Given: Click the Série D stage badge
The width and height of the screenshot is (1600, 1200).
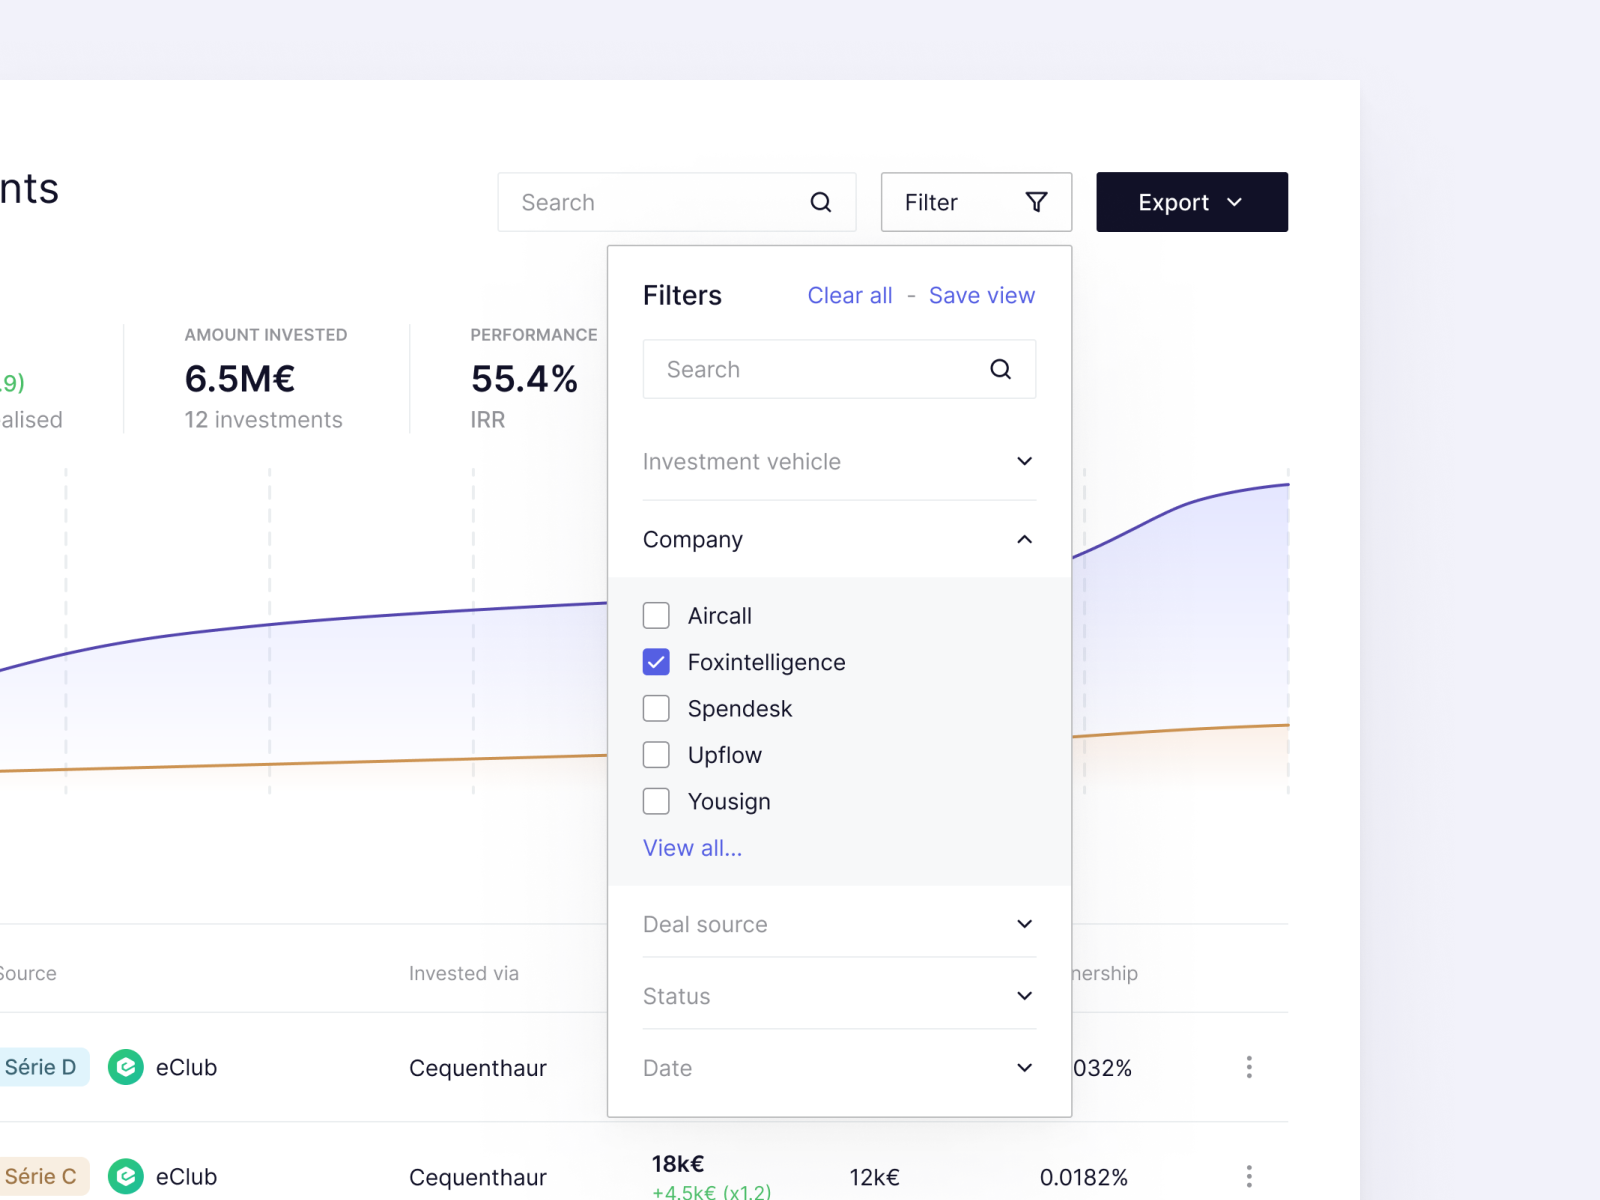Looking at the screenshot, I should tap(40, 1067).
